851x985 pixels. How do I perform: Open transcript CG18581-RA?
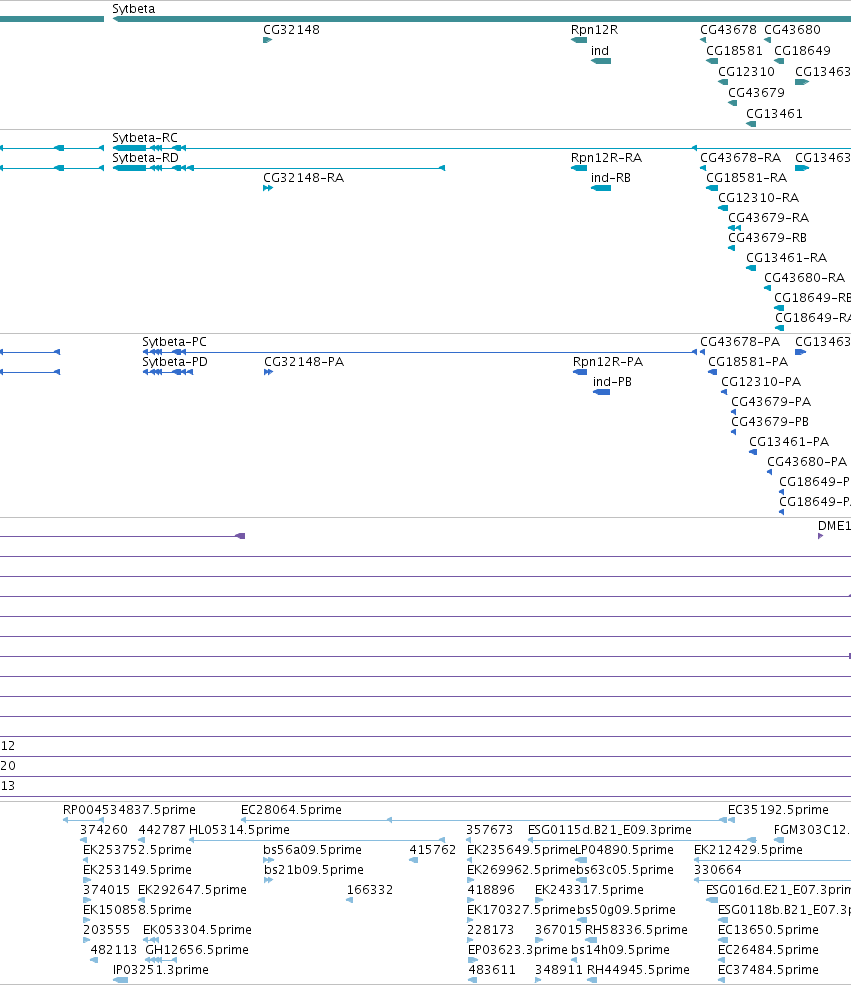(747, 178)
